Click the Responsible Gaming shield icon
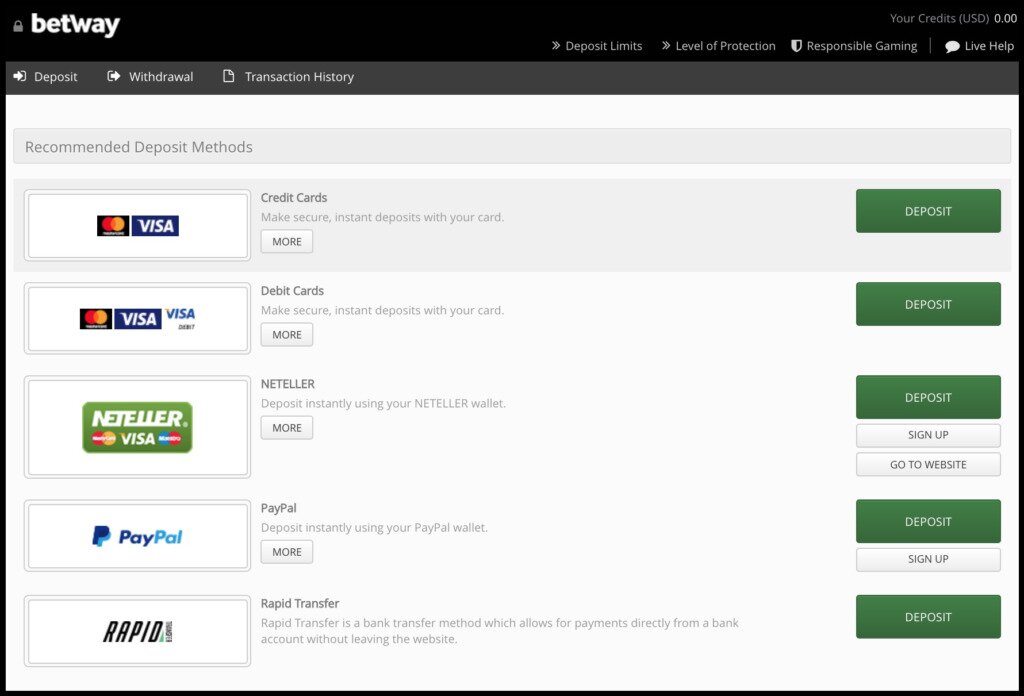 pos(796,46)
